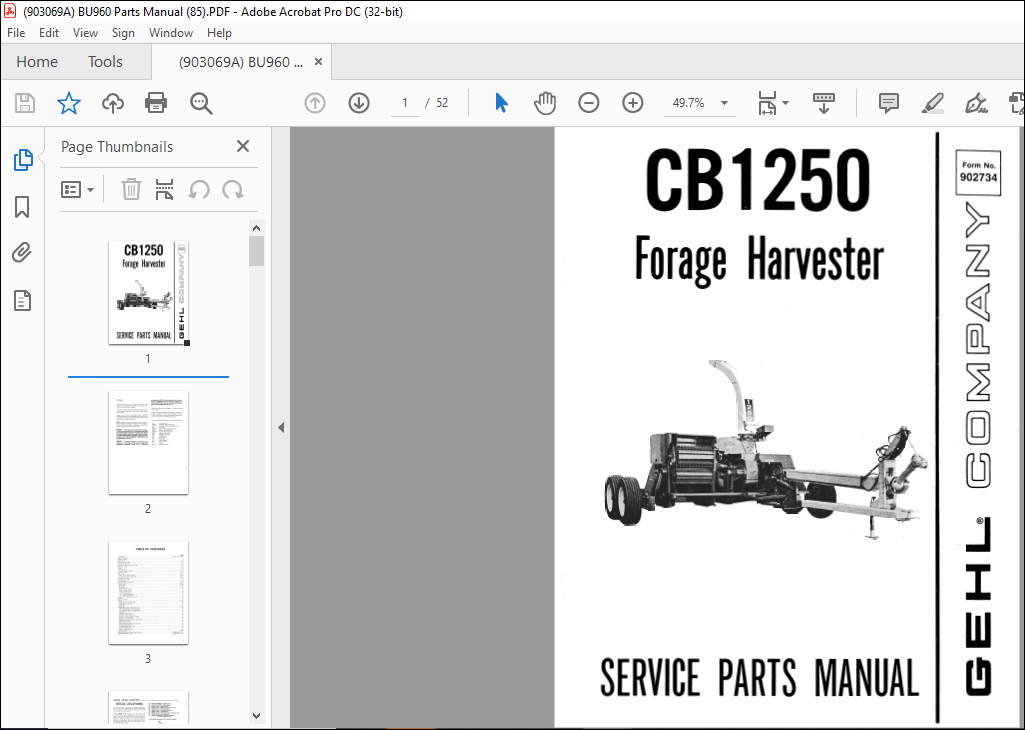Expand the Fit page dropdown arrow
The width and height of the screenshot is (1025, 730).
785,103
